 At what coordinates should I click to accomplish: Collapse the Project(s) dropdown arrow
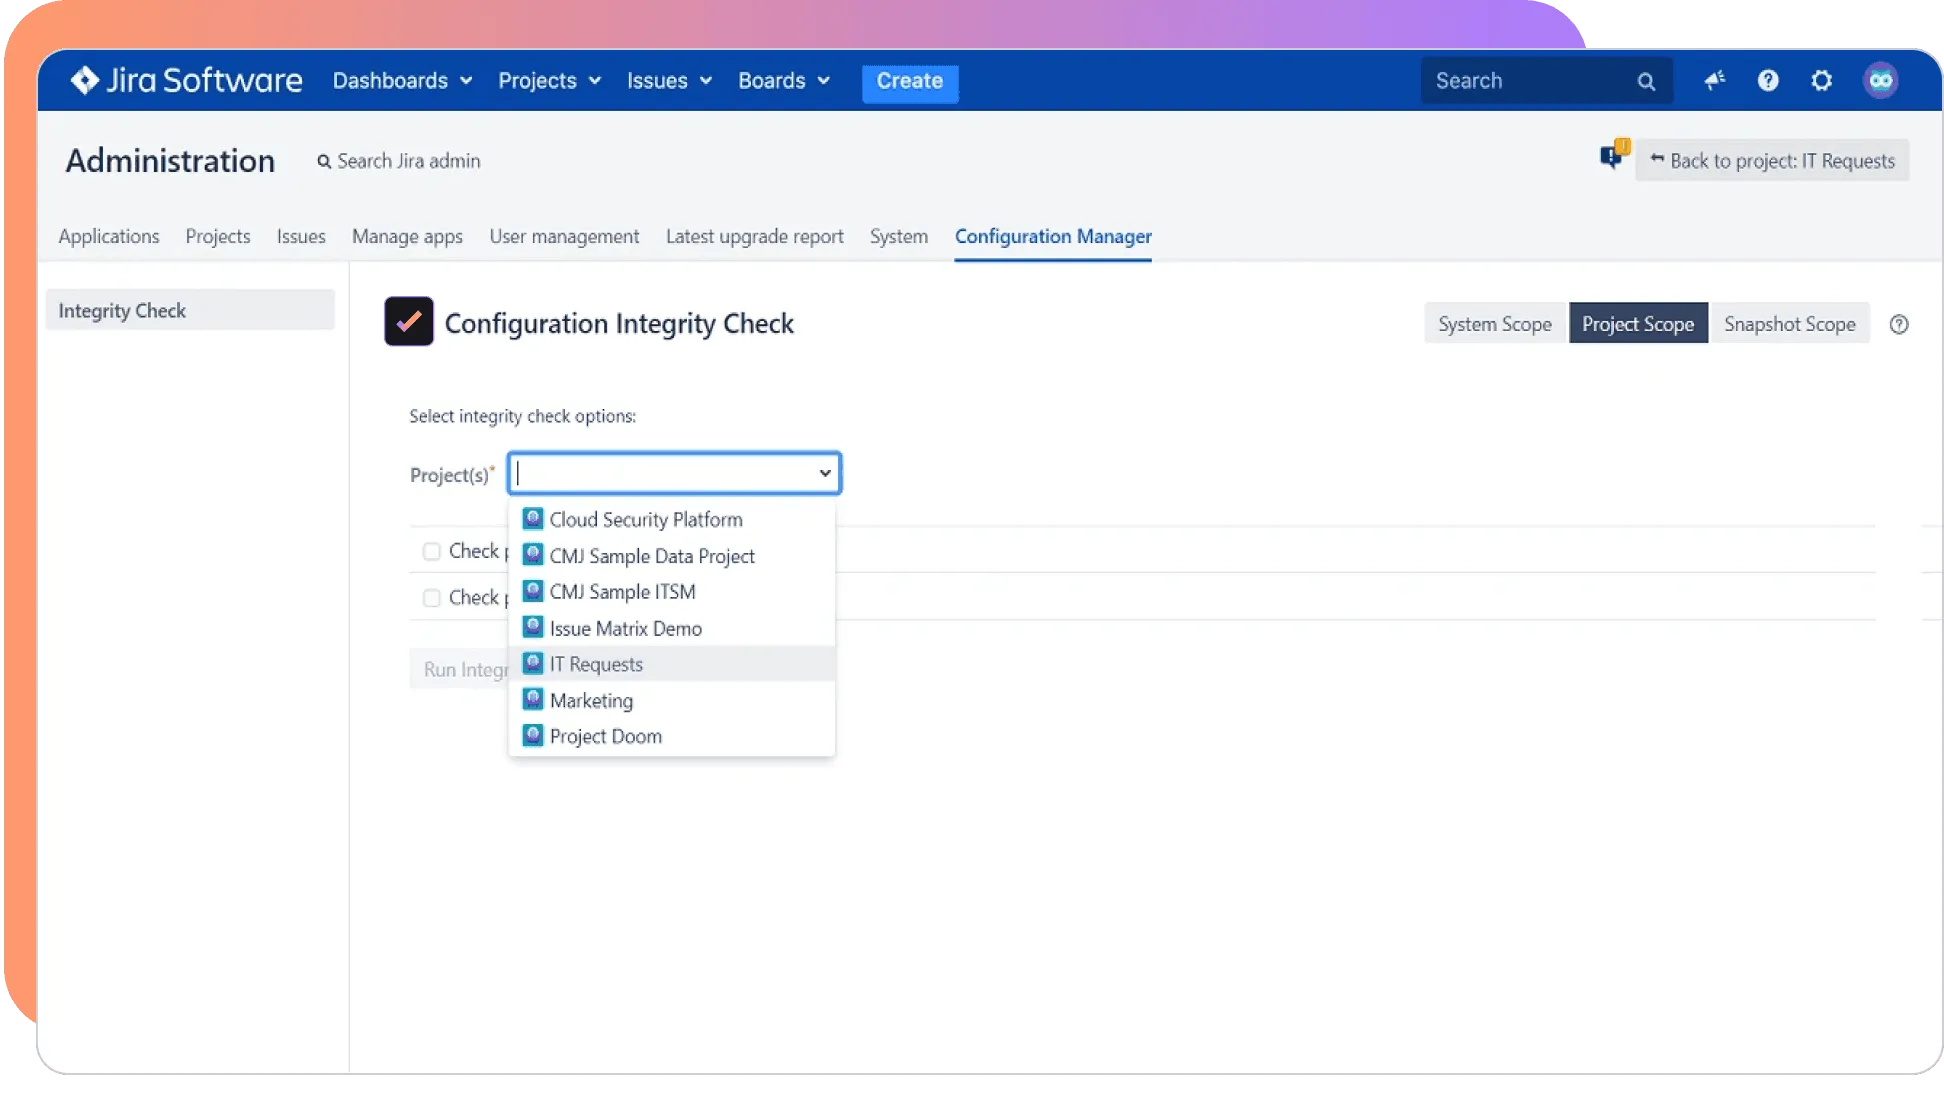click(x=825, y=473)
